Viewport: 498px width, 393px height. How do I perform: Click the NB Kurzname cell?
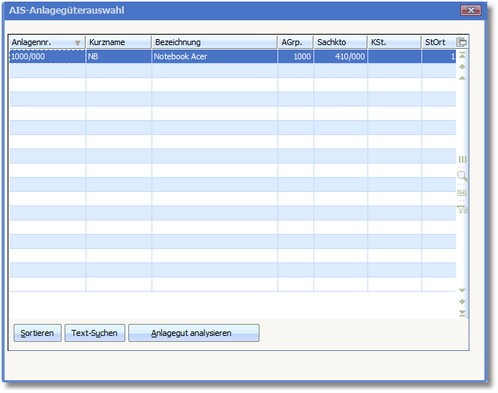119,56
